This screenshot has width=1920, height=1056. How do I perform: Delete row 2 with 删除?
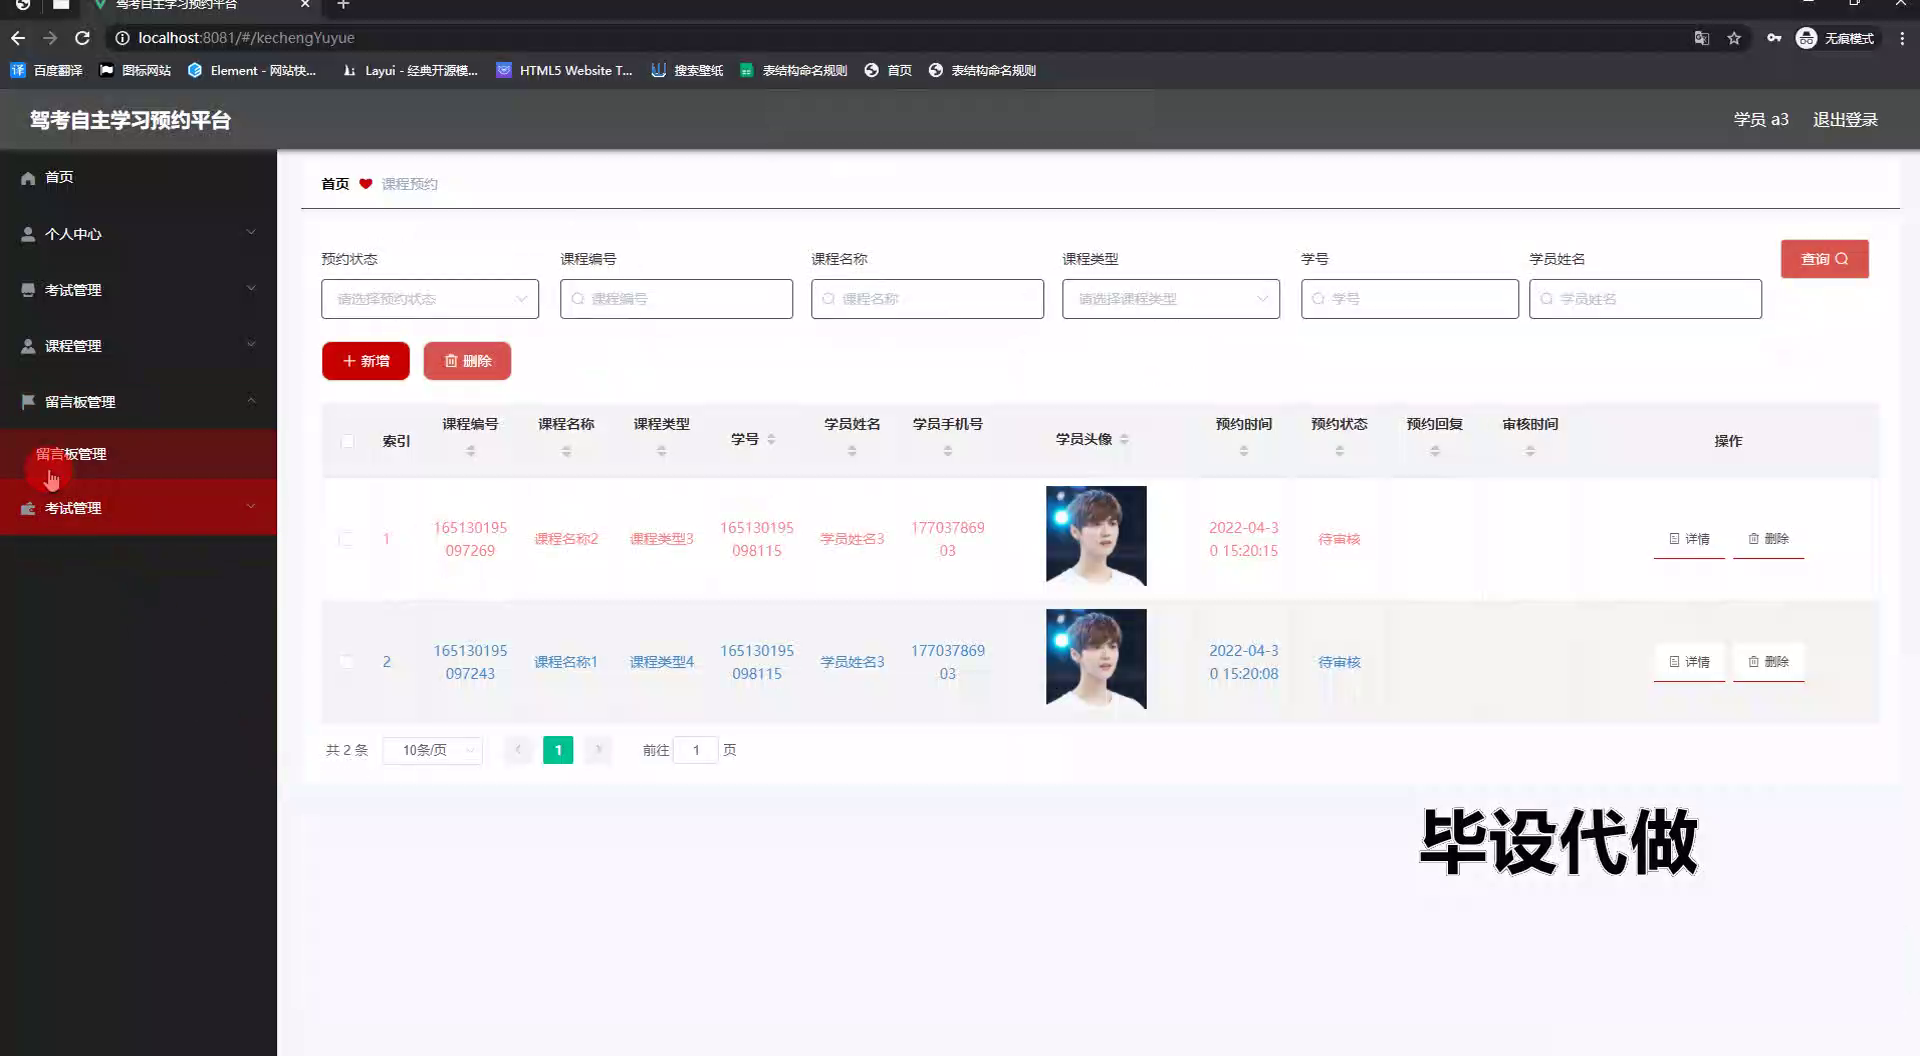[x=1768, y=662]
